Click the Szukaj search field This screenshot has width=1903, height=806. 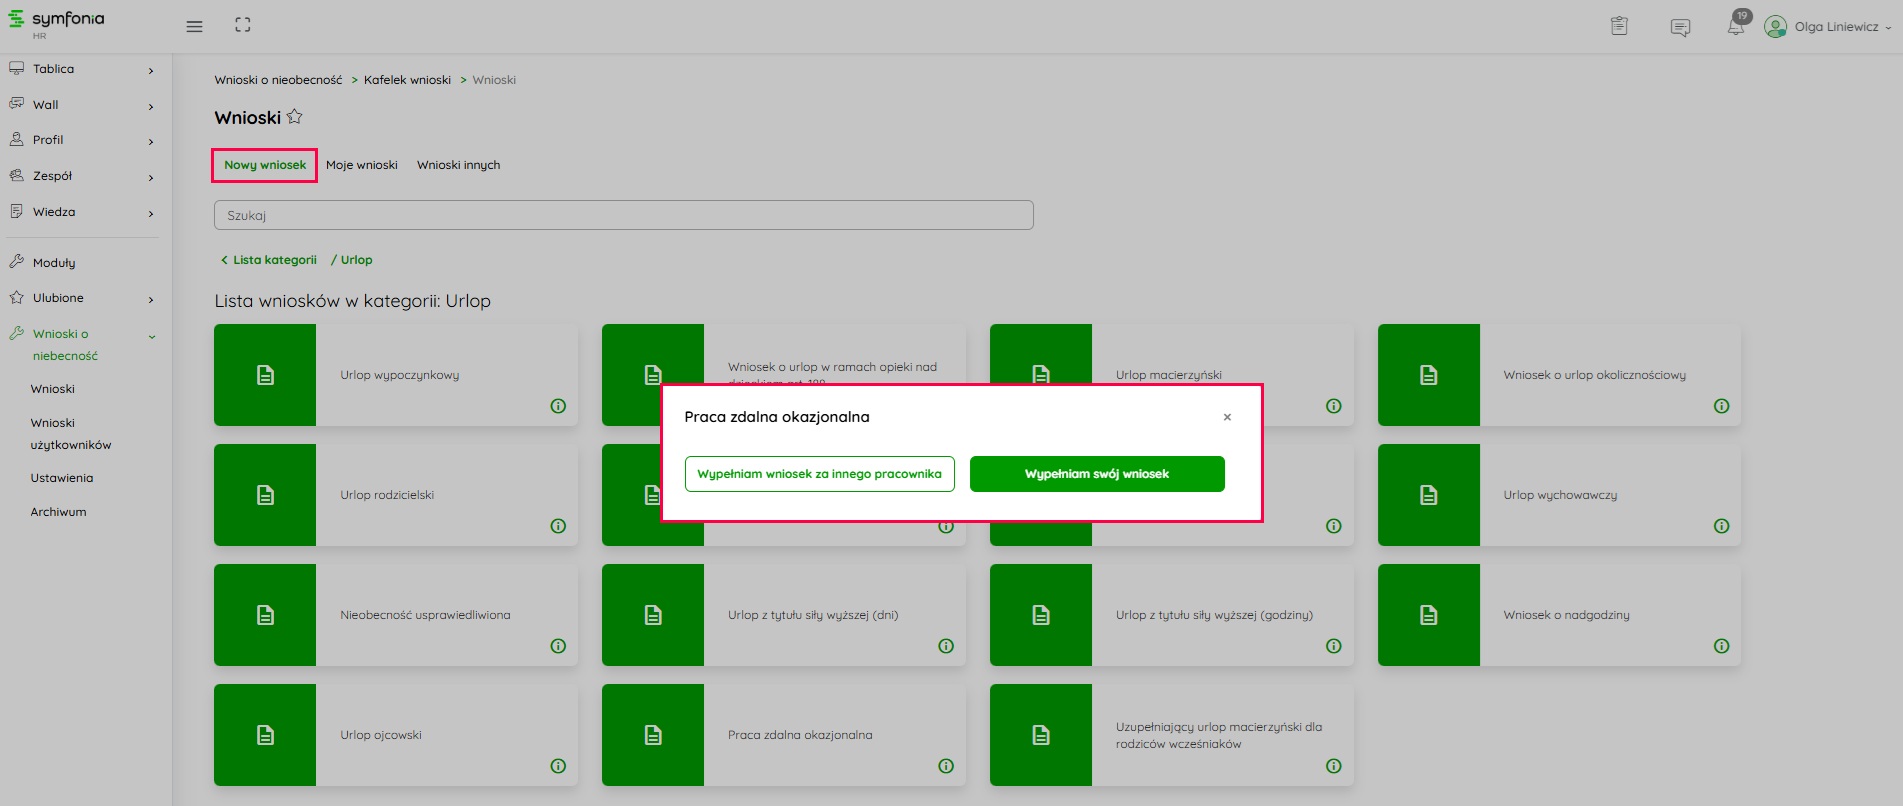[623, 215]
